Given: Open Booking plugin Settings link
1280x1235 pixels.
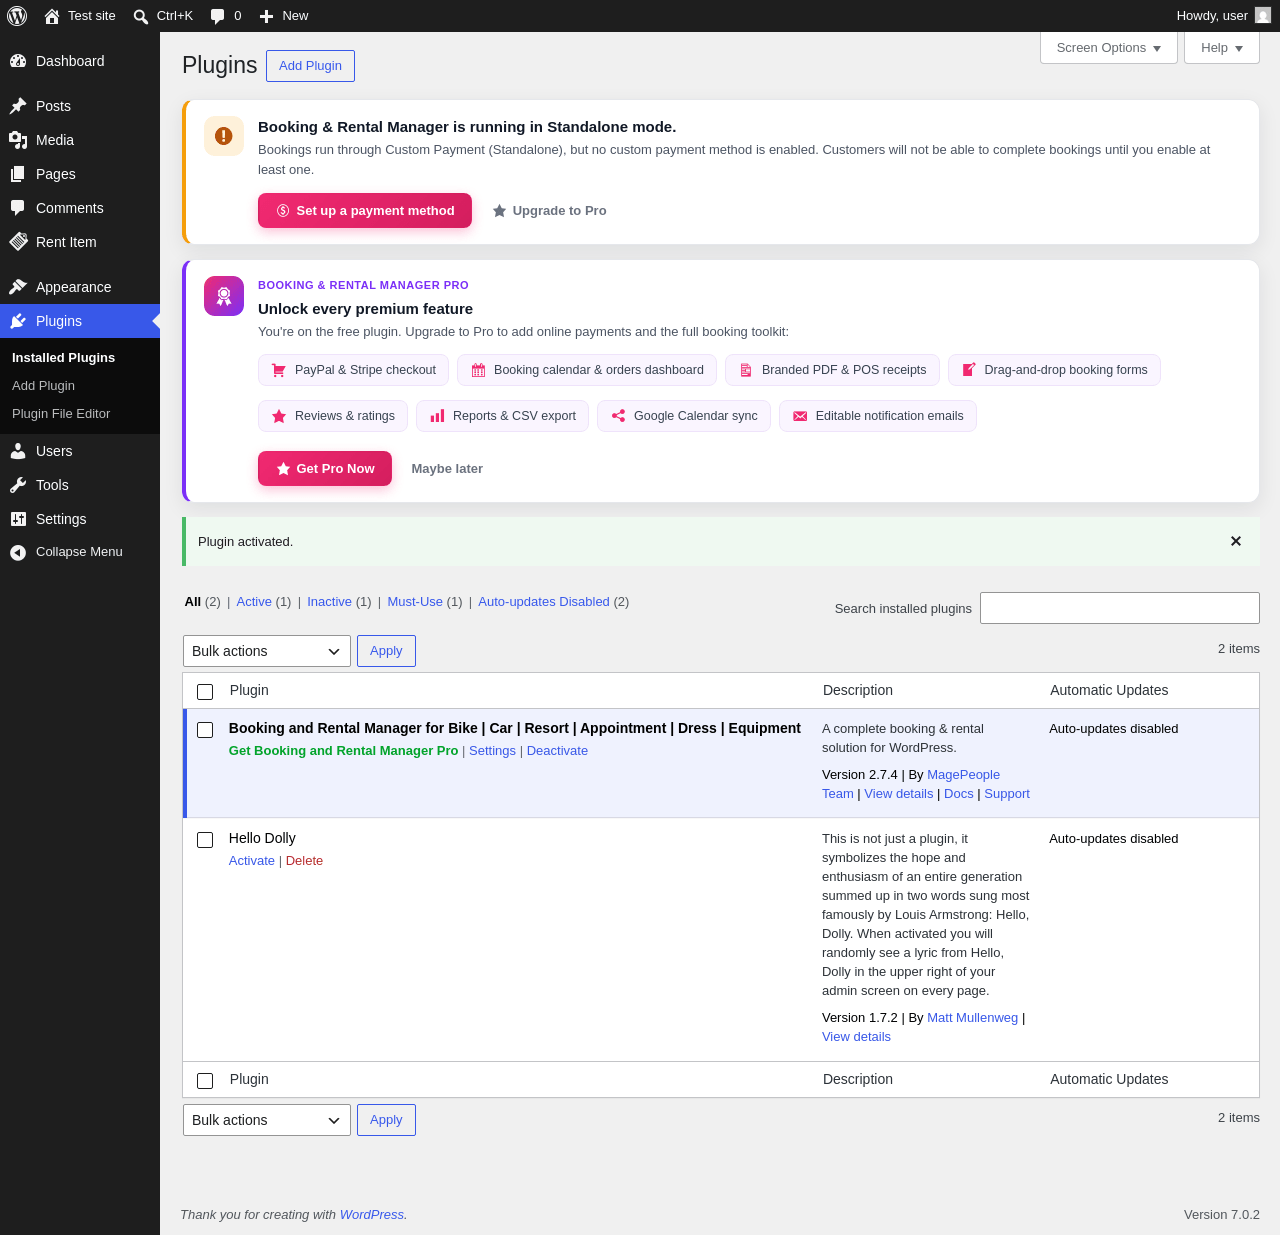Looking at the screenshot, I should tap(492, 751).
